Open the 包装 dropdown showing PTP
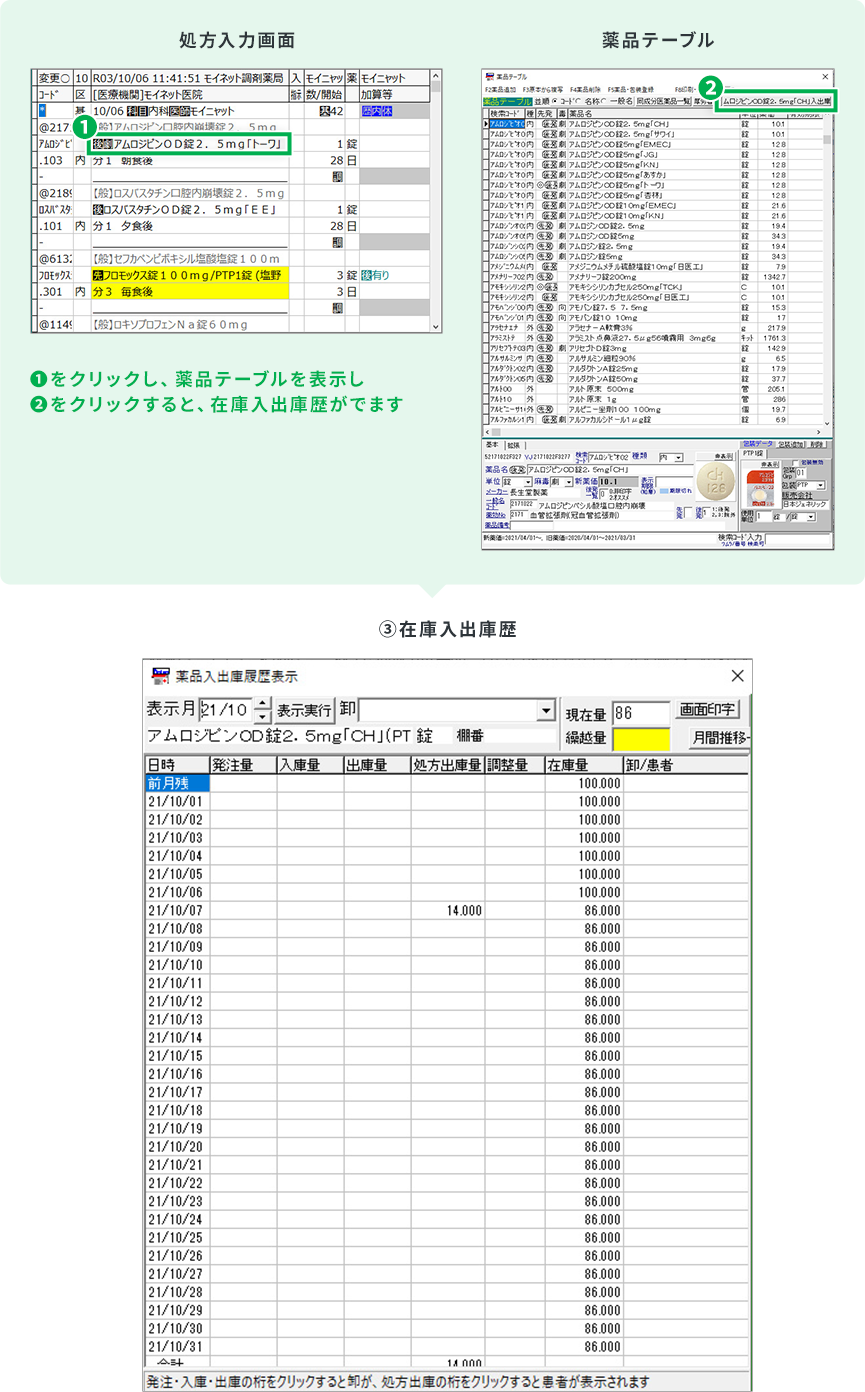The height and width of the screenshot is (1392, 865). [811, 485]
